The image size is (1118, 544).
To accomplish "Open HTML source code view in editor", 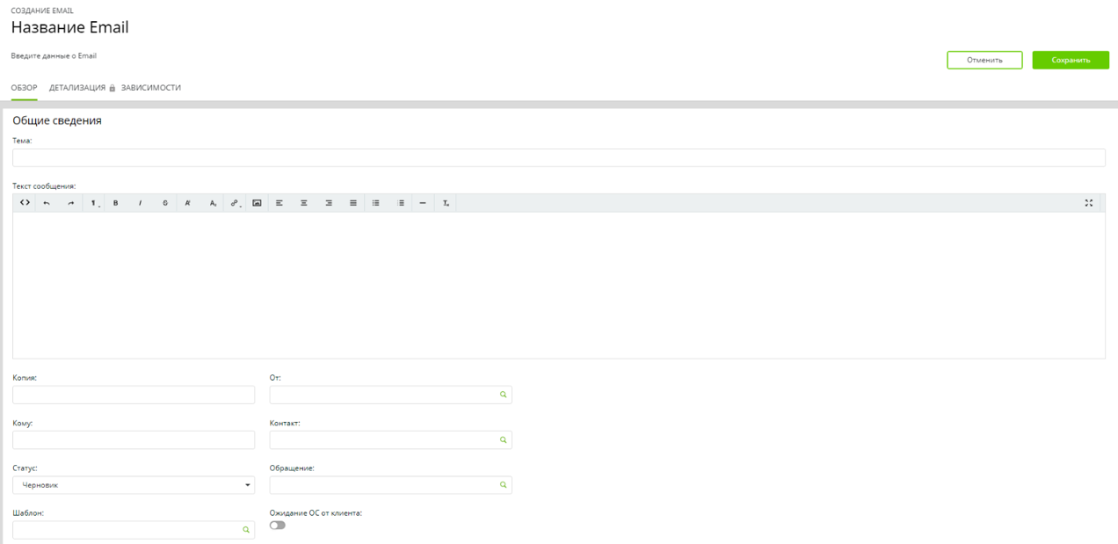I will pos(24,203).
